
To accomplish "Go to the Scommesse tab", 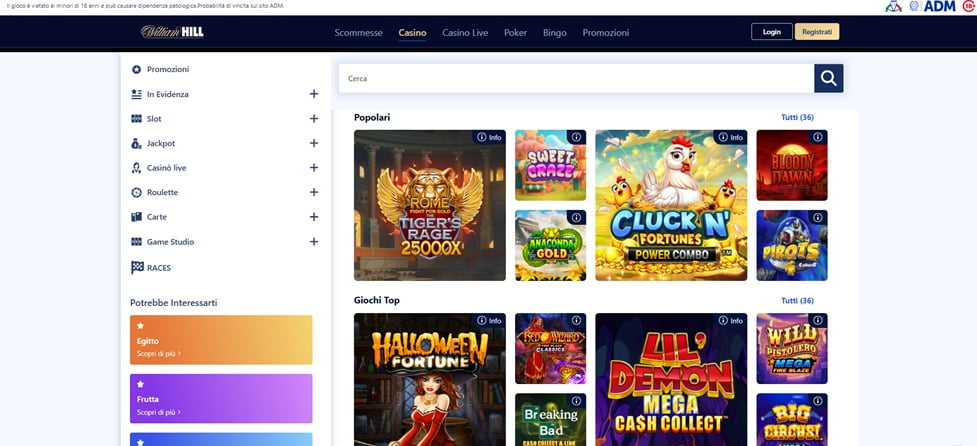I will [358, 32].
